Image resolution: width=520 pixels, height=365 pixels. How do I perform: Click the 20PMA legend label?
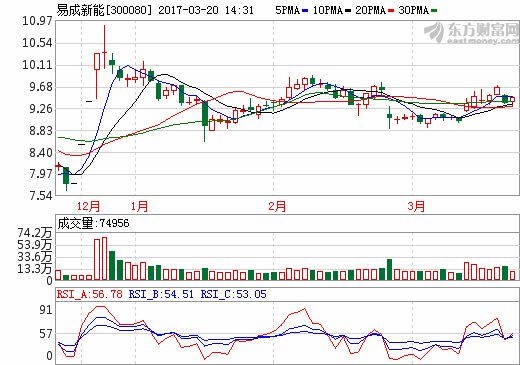370,10
